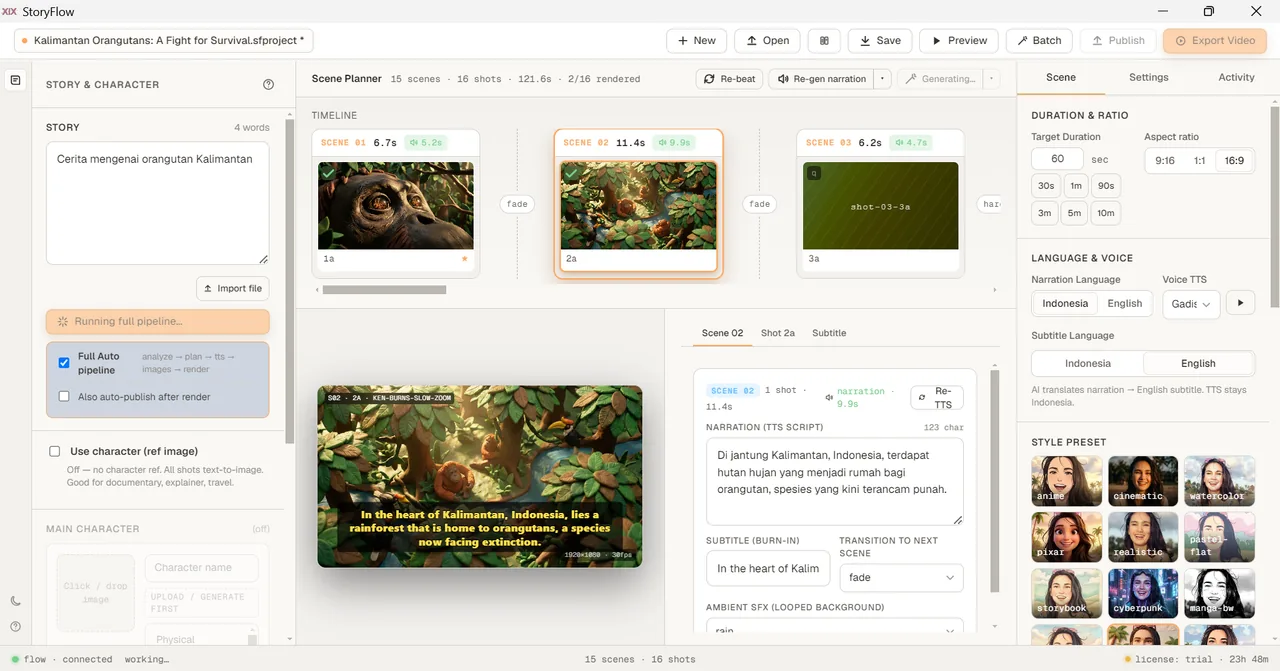Click the fade transition between scenes 01 and 02
The height and width of the screenshot is (671, 1280).
tap(517, 204)
